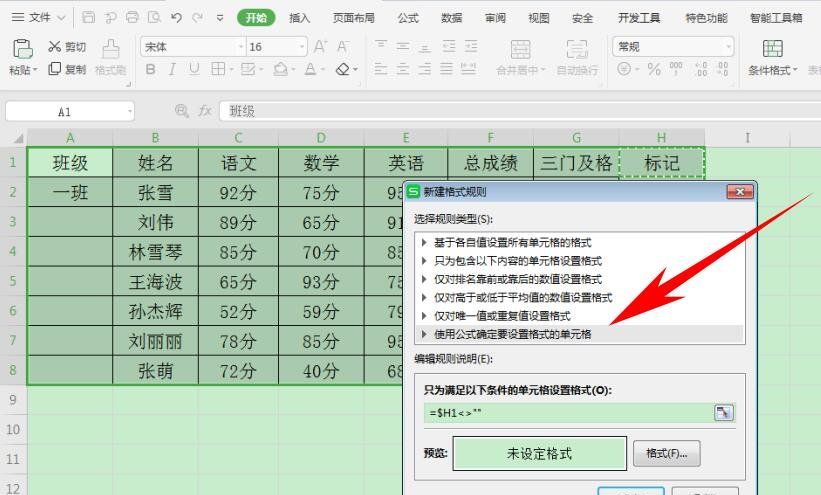Redo the last undone action
The height and width of the screenshot is (495, 821).
(x=197, y=17)
